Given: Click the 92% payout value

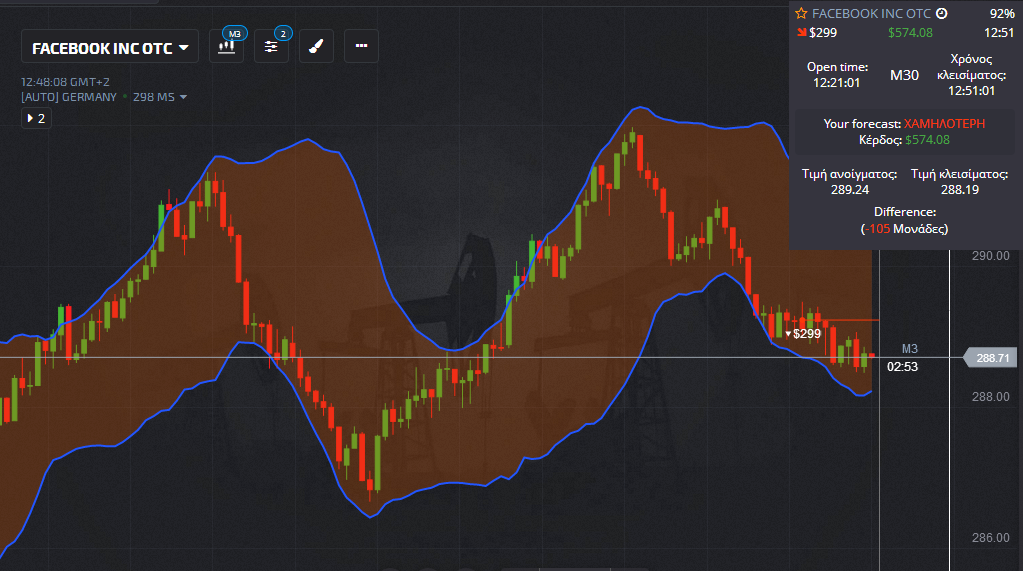Looking at the screenshot, I should tap(1001, 14).
